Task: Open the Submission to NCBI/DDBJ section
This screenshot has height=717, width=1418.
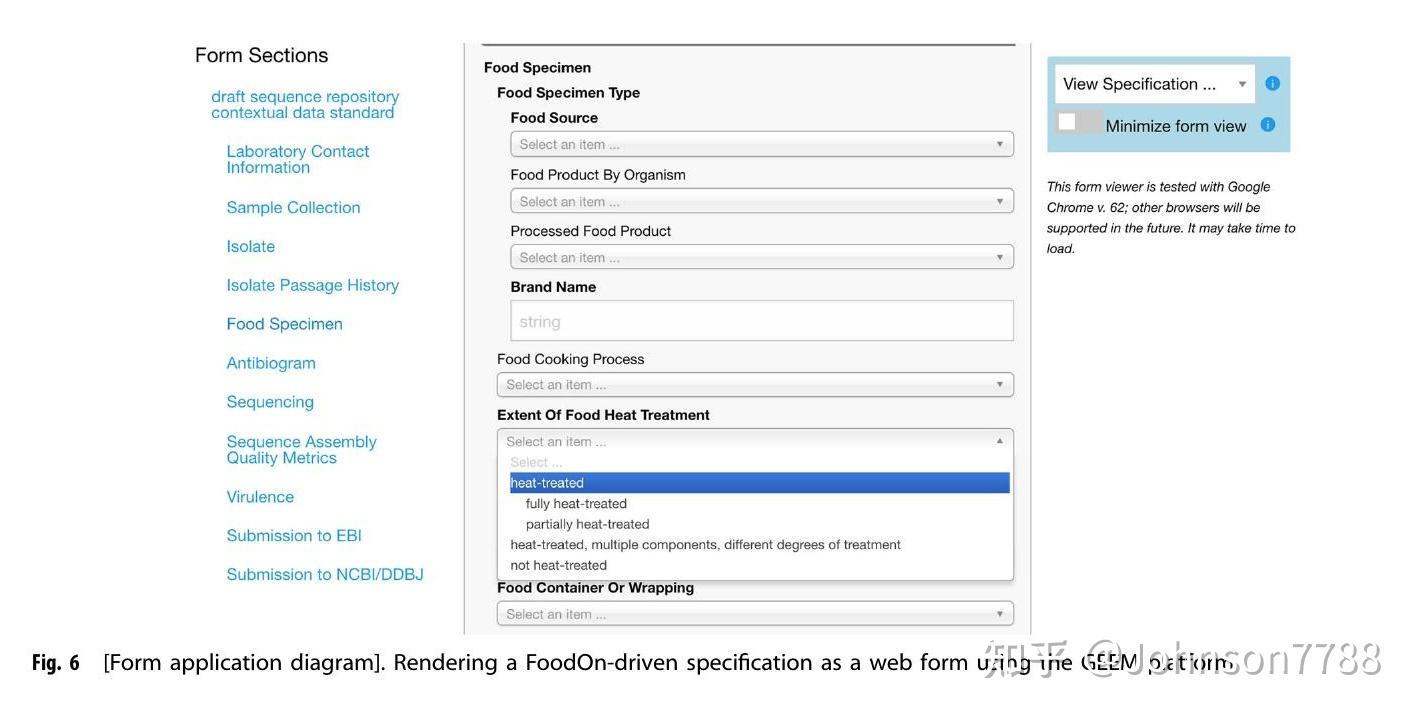Action: 325,574
